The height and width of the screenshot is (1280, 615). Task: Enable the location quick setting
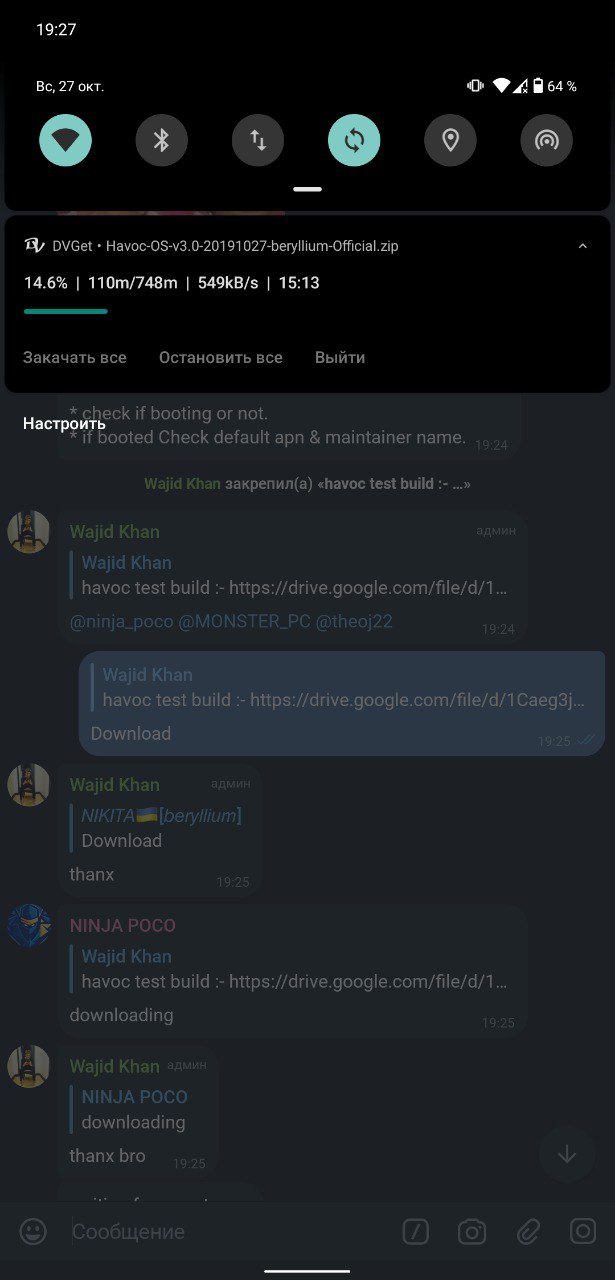tap(450, 140)
